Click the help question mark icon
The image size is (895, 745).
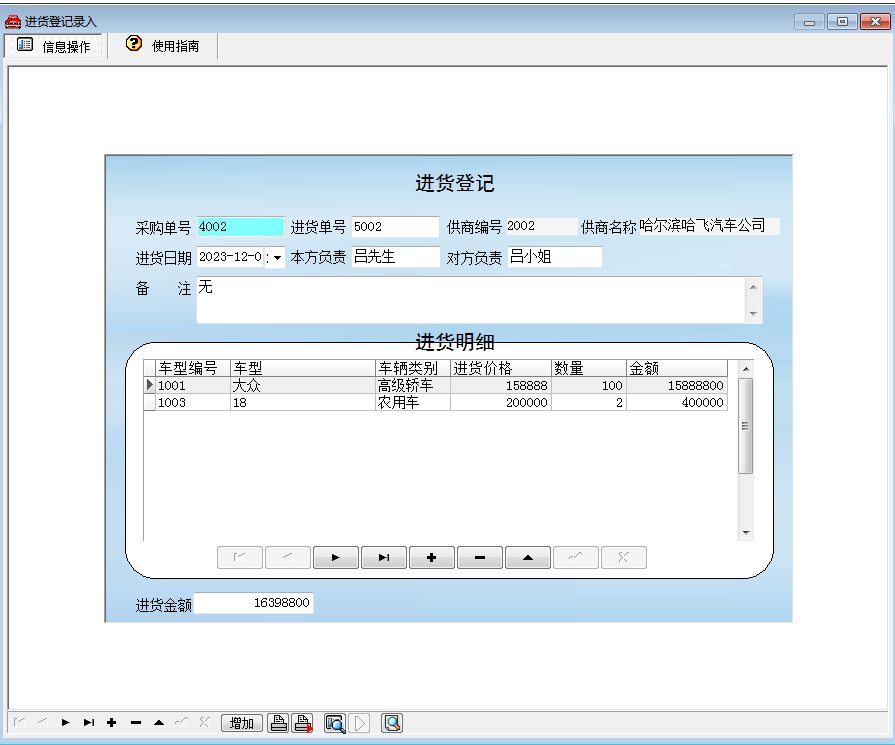click(134, 43)
